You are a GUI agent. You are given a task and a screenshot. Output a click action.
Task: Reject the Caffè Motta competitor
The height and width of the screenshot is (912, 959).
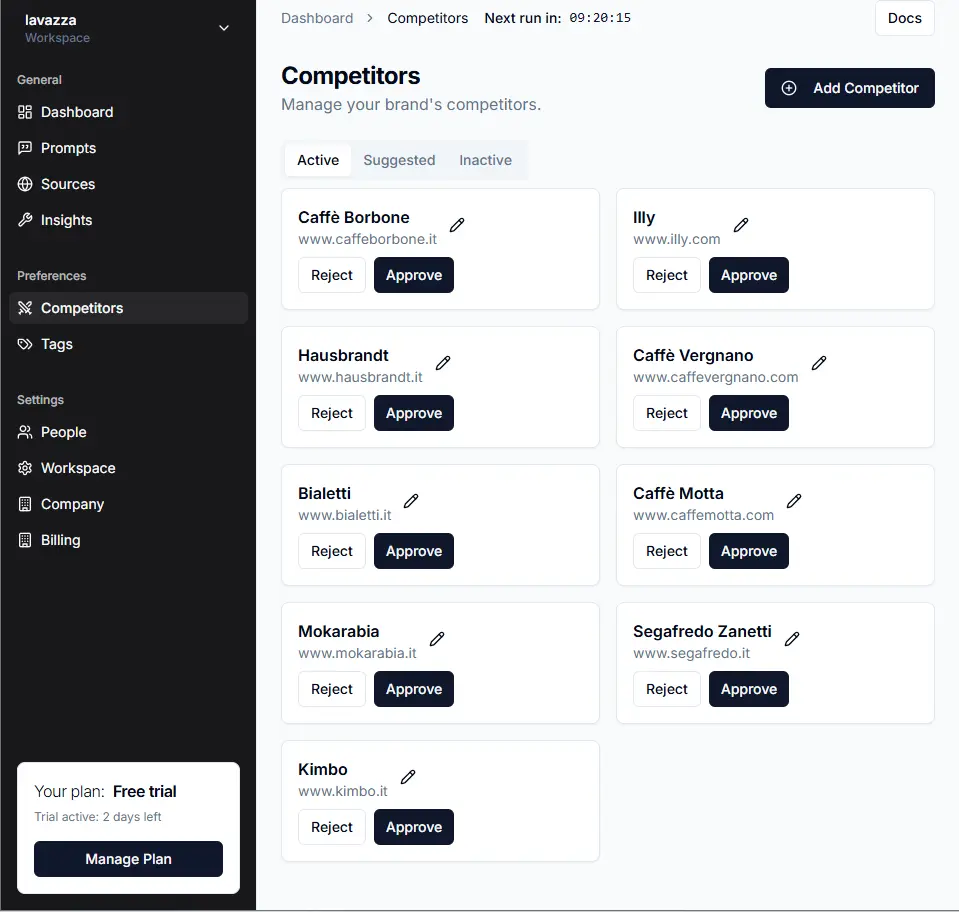(667, 551)
